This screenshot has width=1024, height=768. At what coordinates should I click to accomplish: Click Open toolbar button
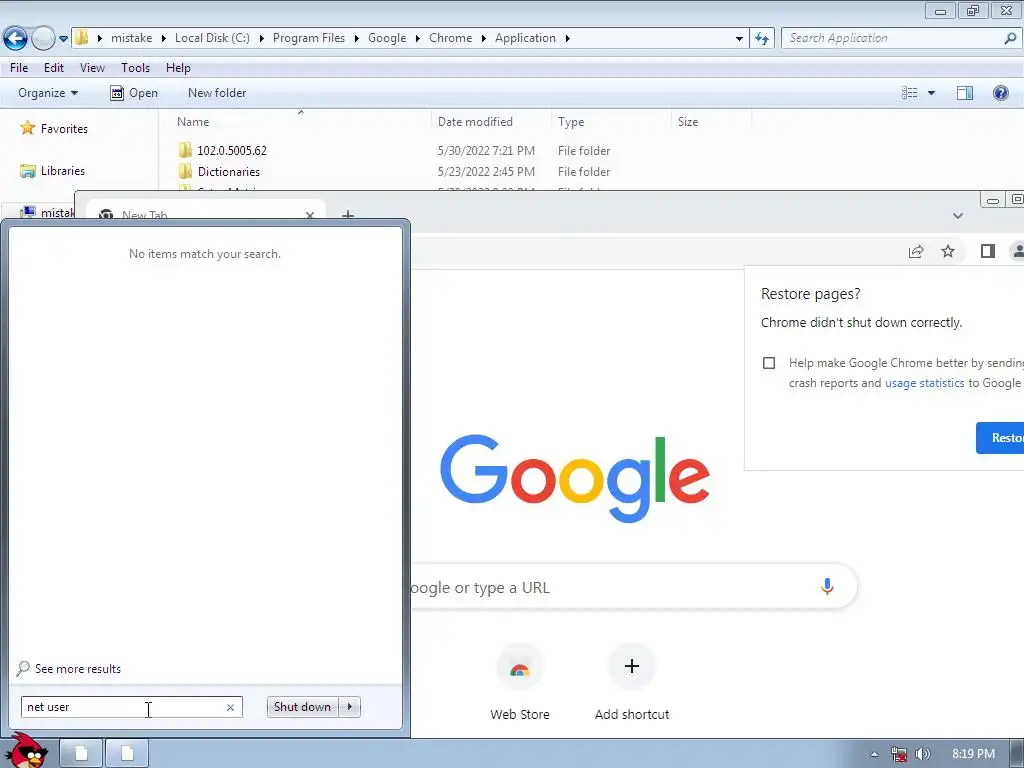(134, 93)
